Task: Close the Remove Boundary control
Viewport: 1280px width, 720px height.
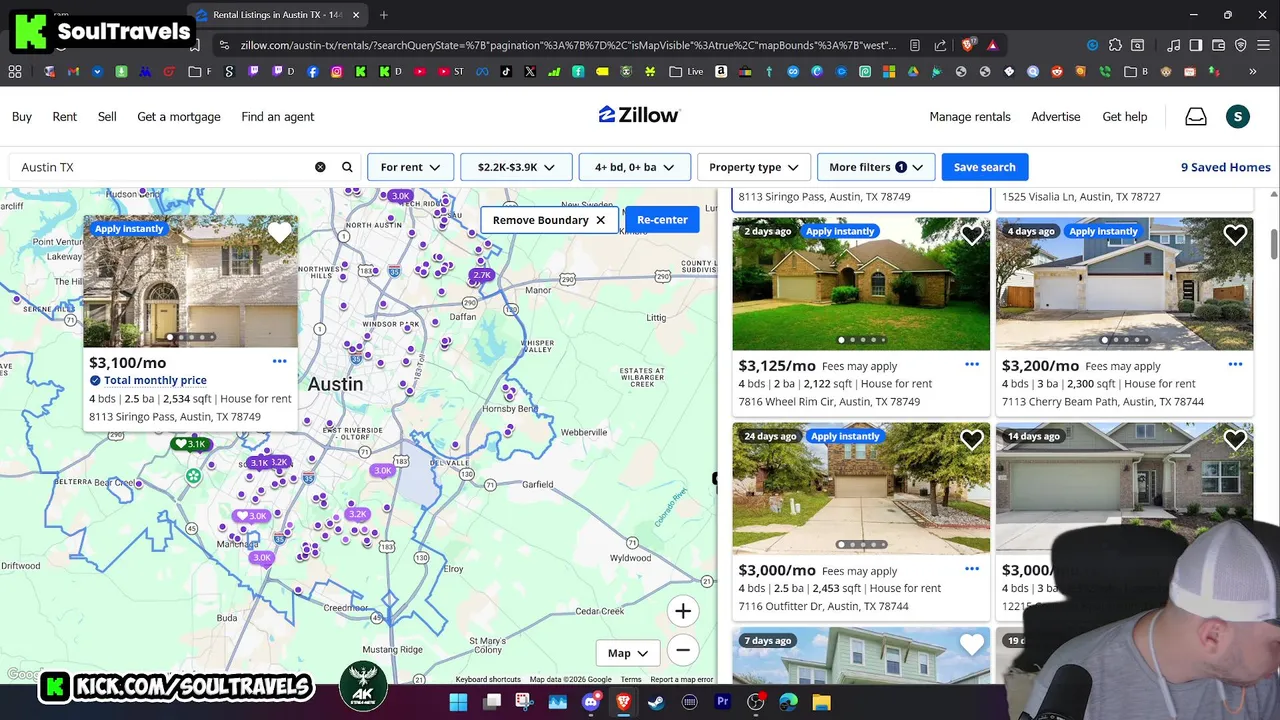Action: click(x=600, y=220)
